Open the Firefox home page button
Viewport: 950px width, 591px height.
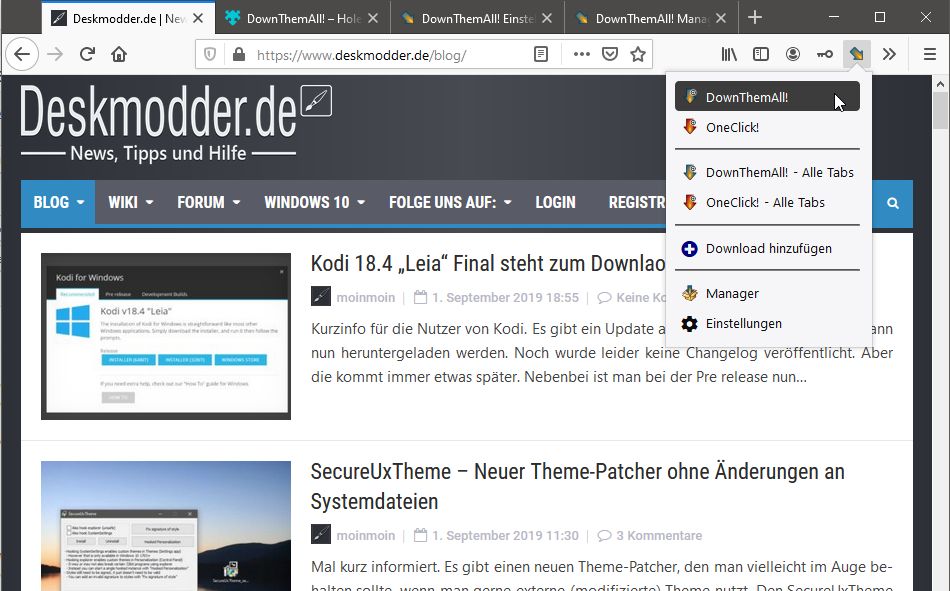(119, 55)
